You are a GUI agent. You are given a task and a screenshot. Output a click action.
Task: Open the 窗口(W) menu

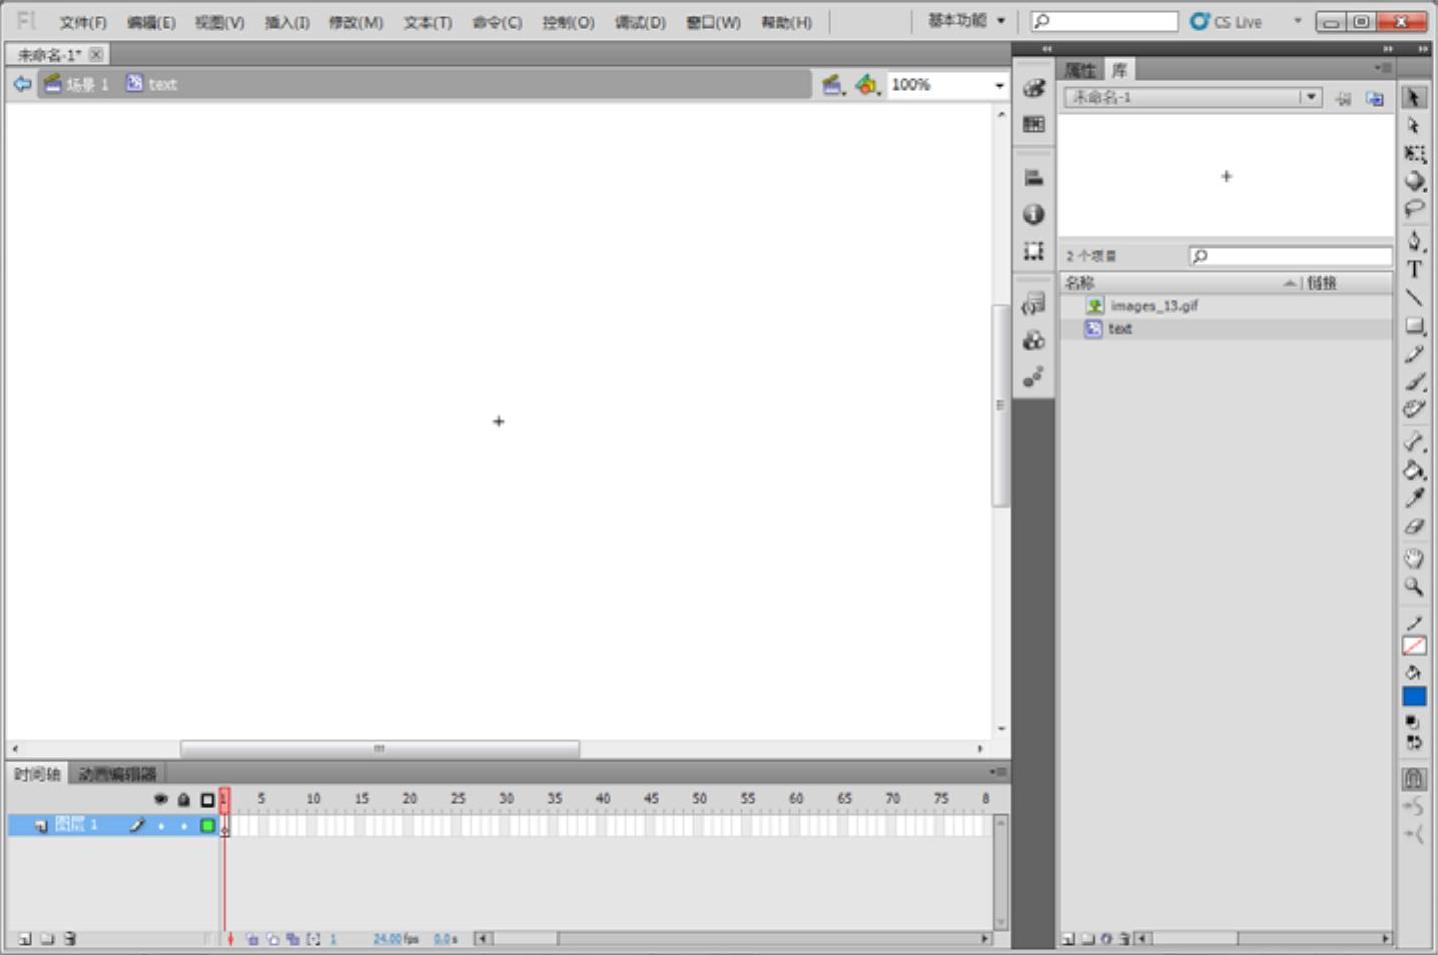(x=713, y=22)
